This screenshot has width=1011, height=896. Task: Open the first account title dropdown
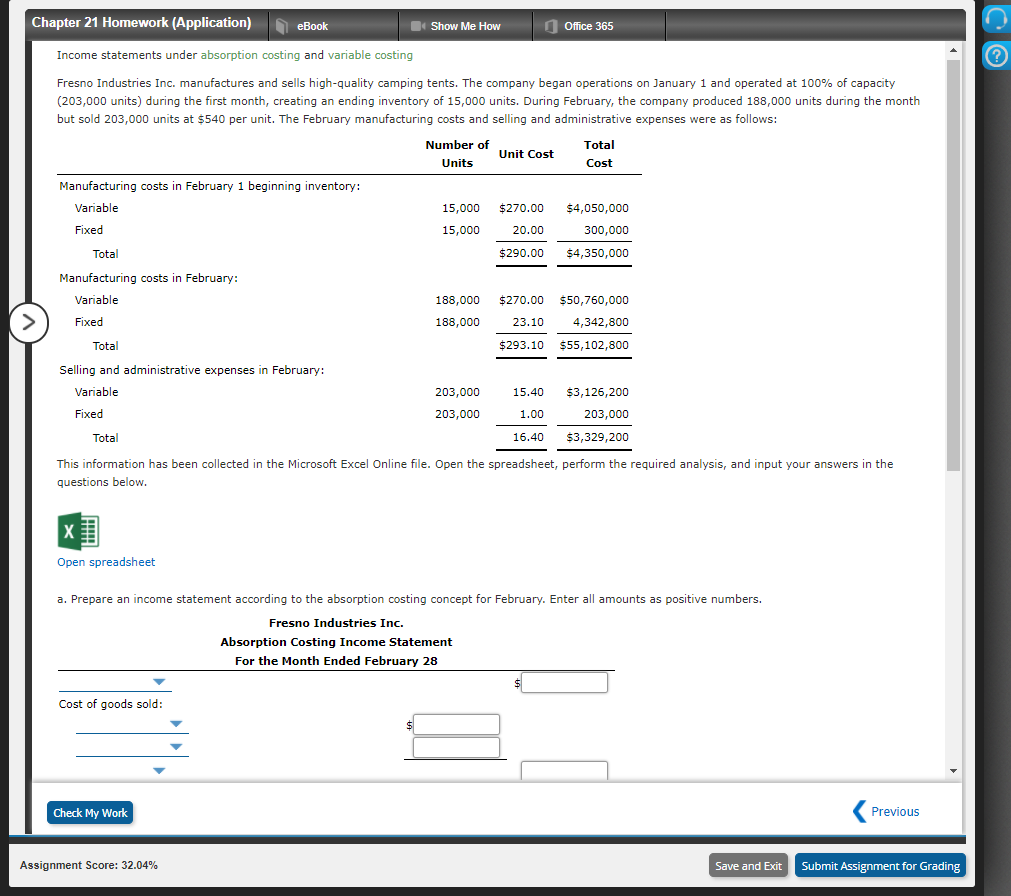pyautogui.click(x=158, y=681)
